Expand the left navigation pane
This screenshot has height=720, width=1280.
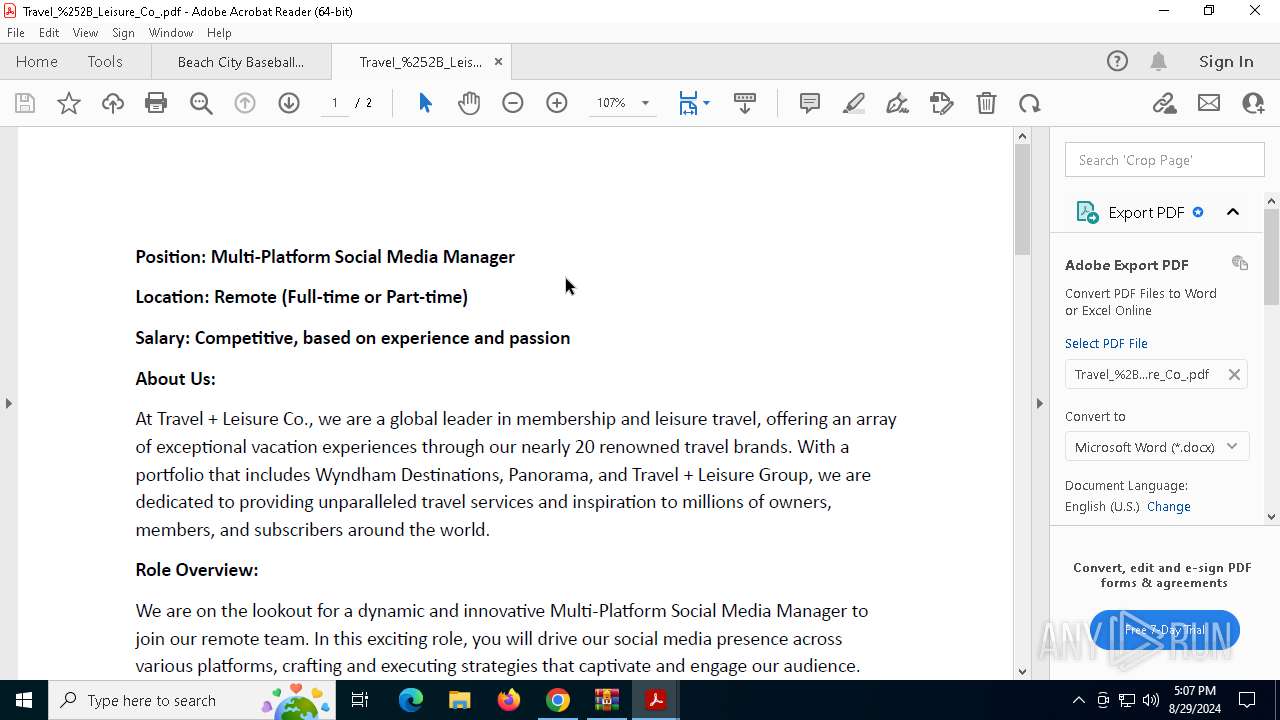click(x=8, y=403)
